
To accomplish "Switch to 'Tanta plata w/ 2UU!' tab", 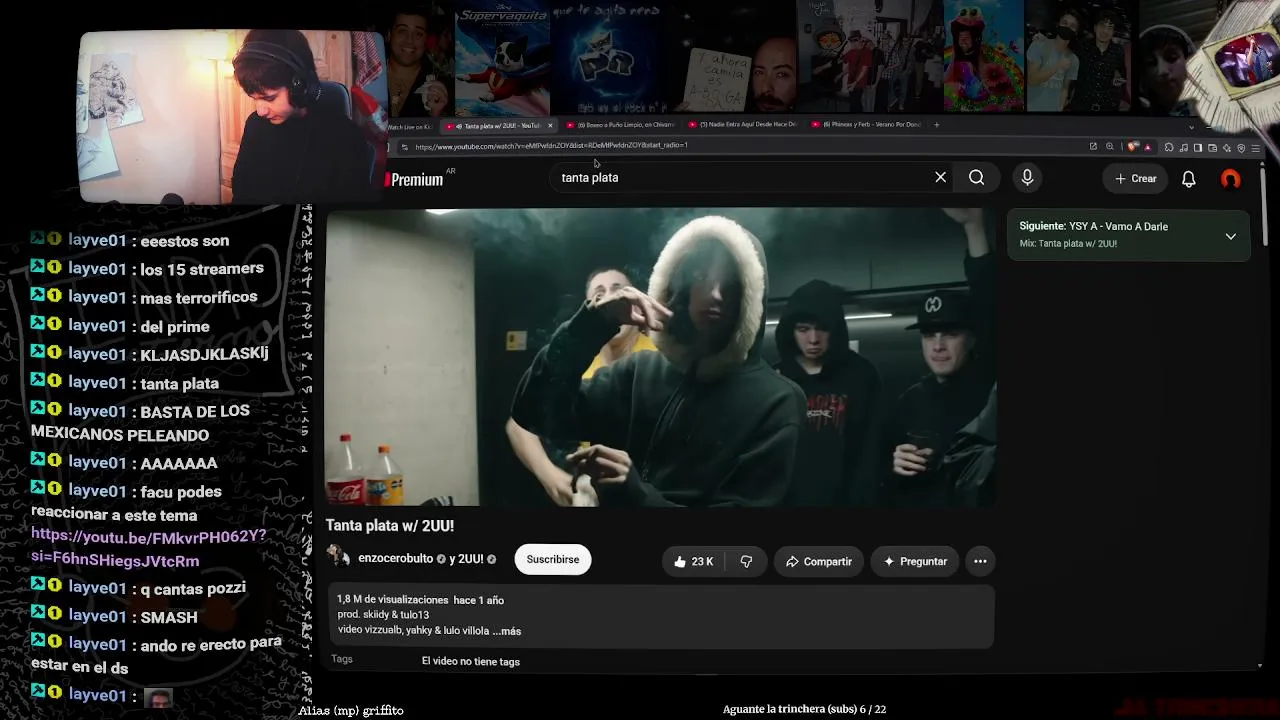I will pos(498,125).
